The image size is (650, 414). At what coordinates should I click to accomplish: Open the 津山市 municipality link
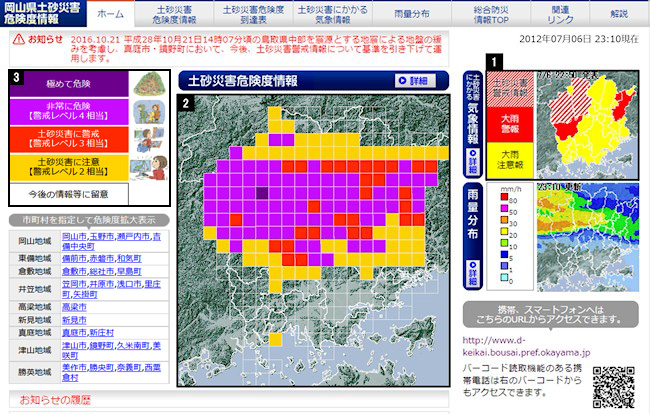pyautogui.click(x=74, y=349)
